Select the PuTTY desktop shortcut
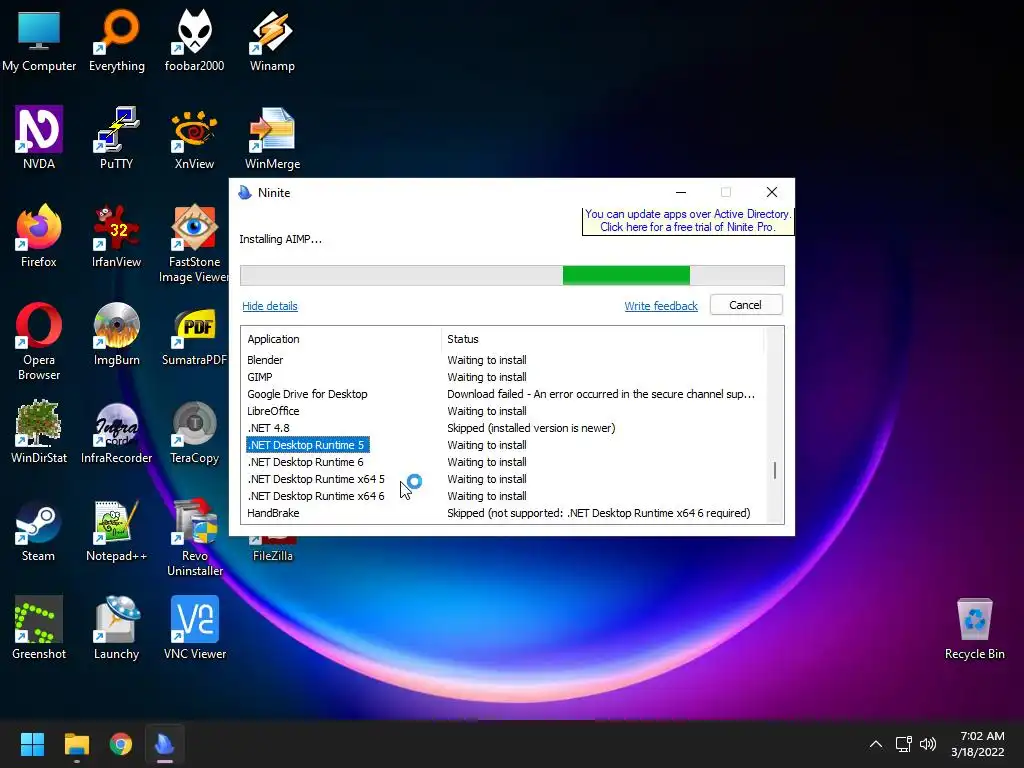The height and width of the screenshot is (768, 1024). [x=117, y=138]
